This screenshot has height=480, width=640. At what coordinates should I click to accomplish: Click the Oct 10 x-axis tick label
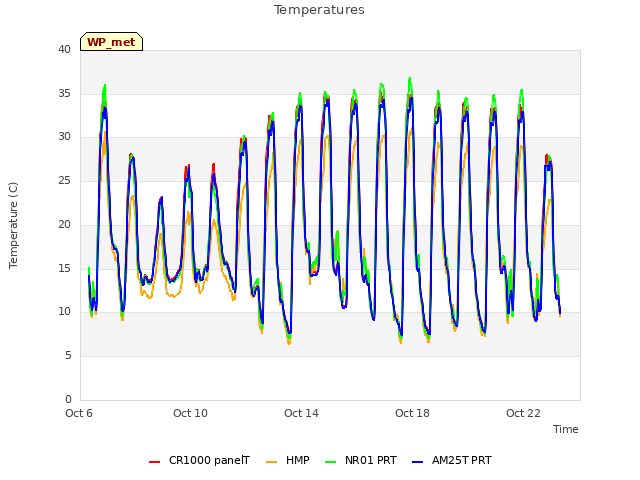pos(190,413)
